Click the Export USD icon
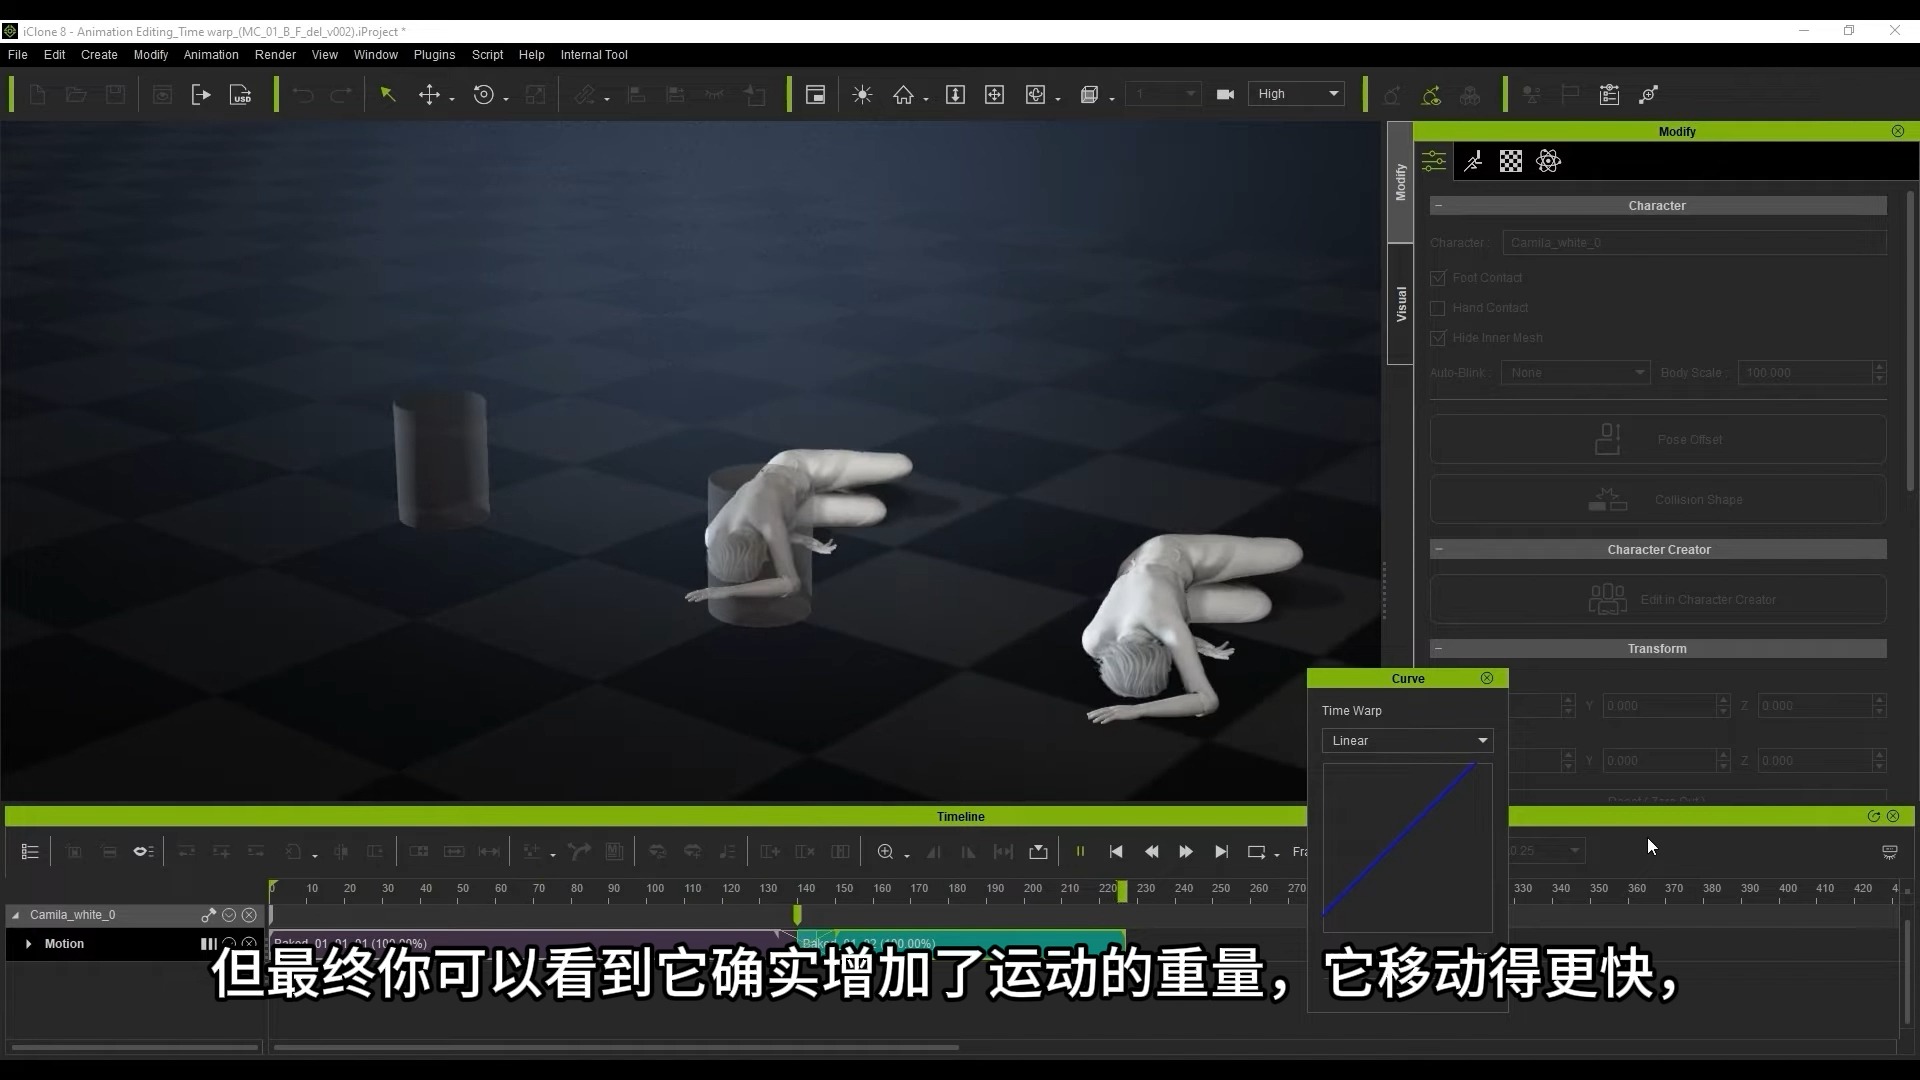The height and width of the screenshot is (1080, 1920). [240, 94]
